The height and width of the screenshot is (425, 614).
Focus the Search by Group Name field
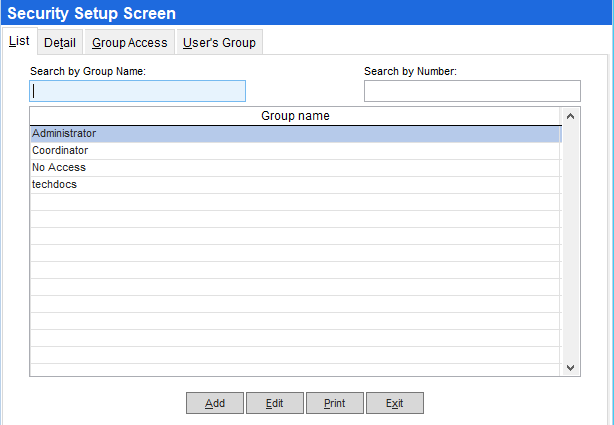coord(137,91)
